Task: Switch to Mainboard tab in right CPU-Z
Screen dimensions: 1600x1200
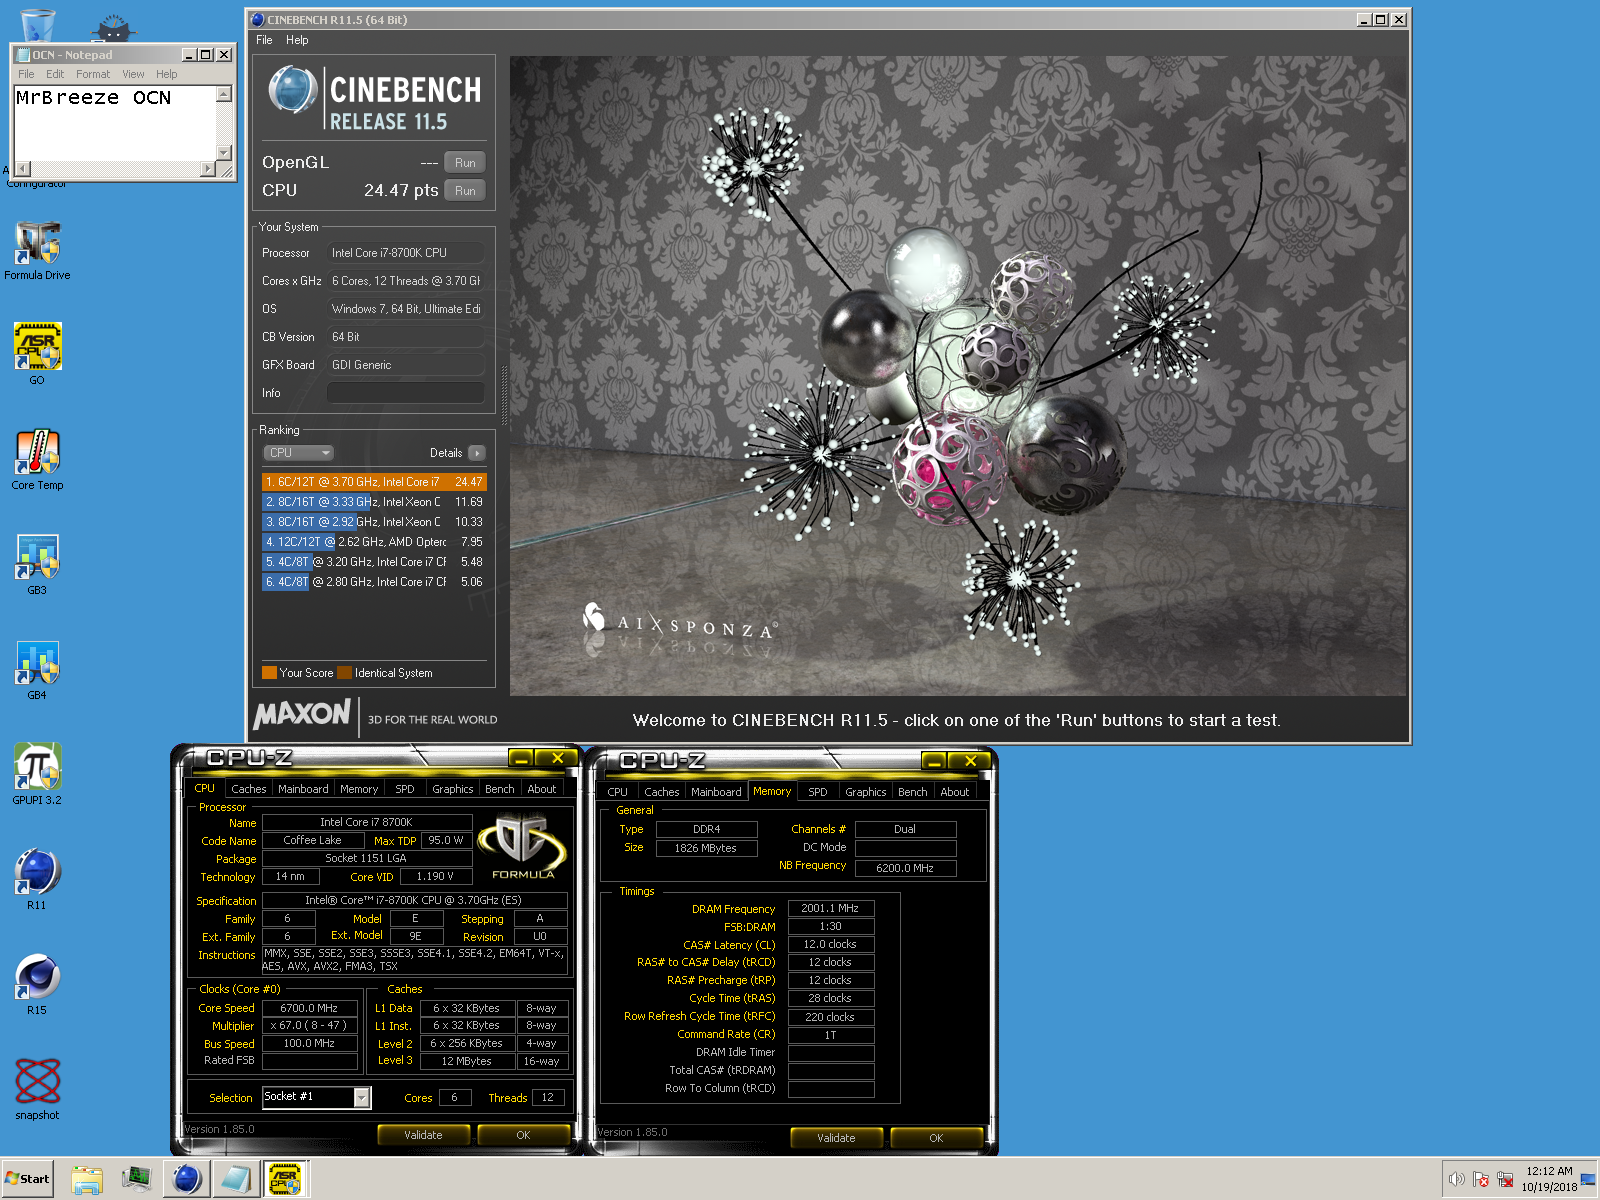Action: (716, 792)
